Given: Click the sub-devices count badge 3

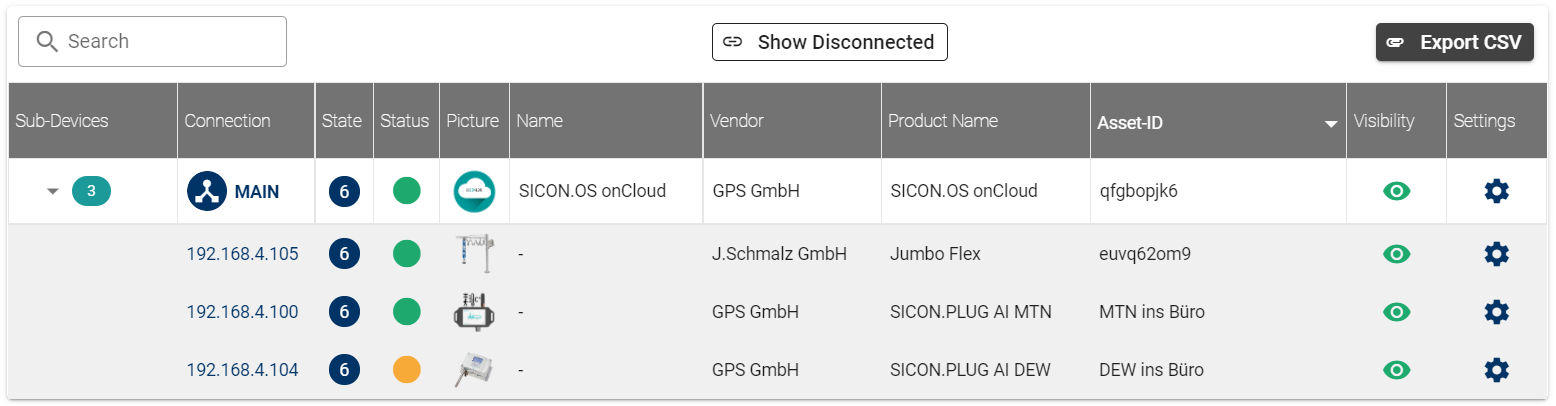Looking at the screenshot, I should point(91,191).
